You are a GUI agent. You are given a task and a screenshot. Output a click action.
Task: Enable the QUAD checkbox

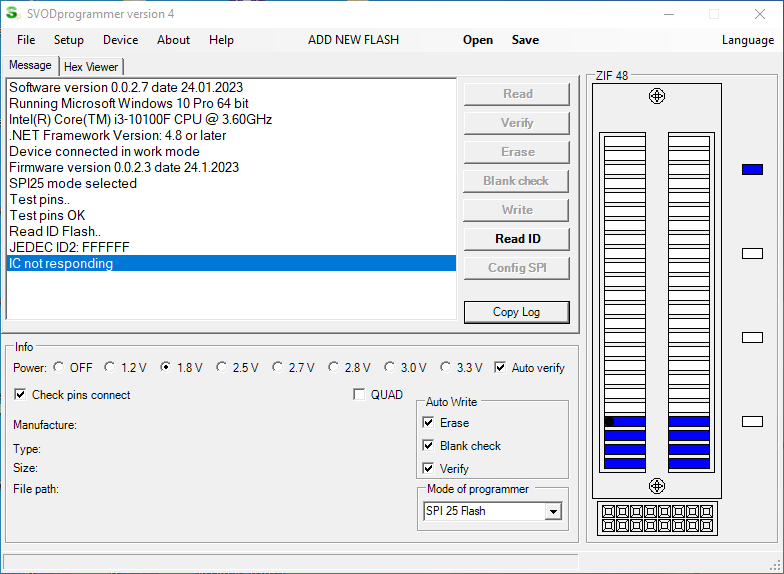click(360, 395)
